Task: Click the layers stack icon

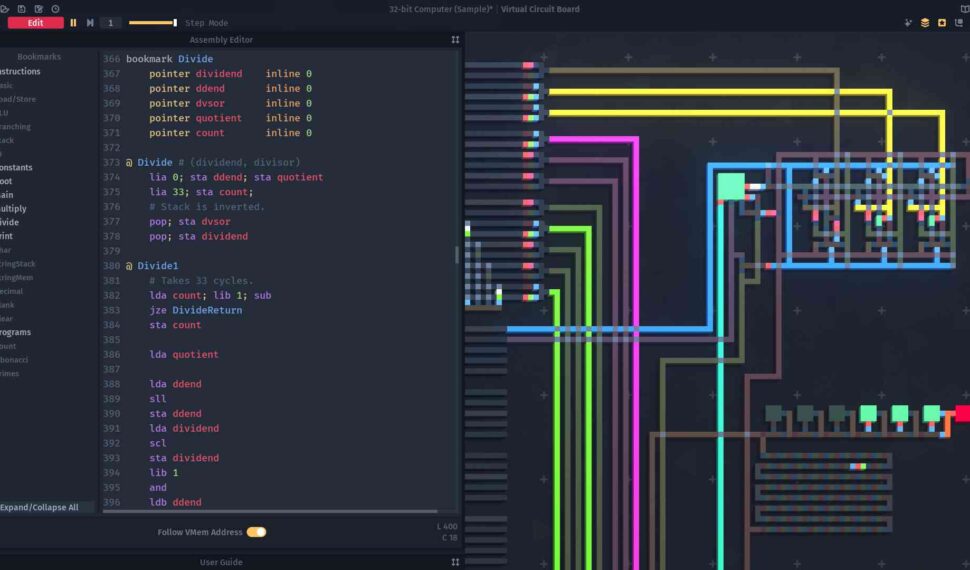Action: pyautogui.click(x=925, y=23)
